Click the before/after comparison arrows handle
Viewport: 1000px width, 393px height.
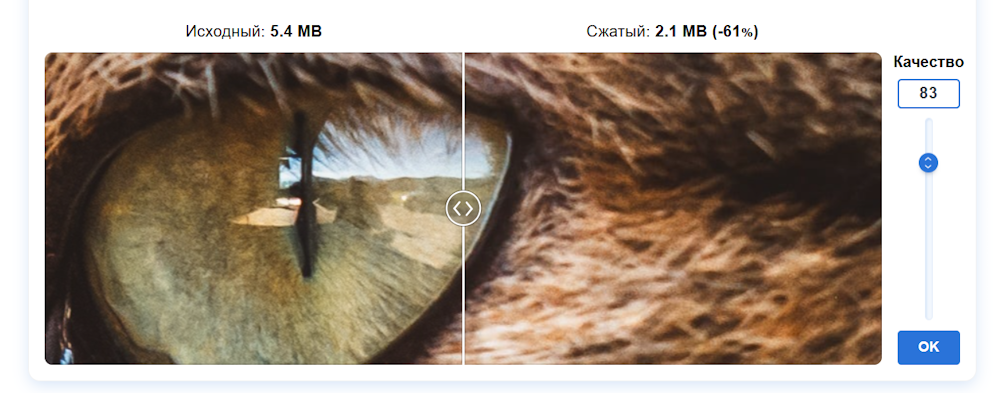pos(463,208)
